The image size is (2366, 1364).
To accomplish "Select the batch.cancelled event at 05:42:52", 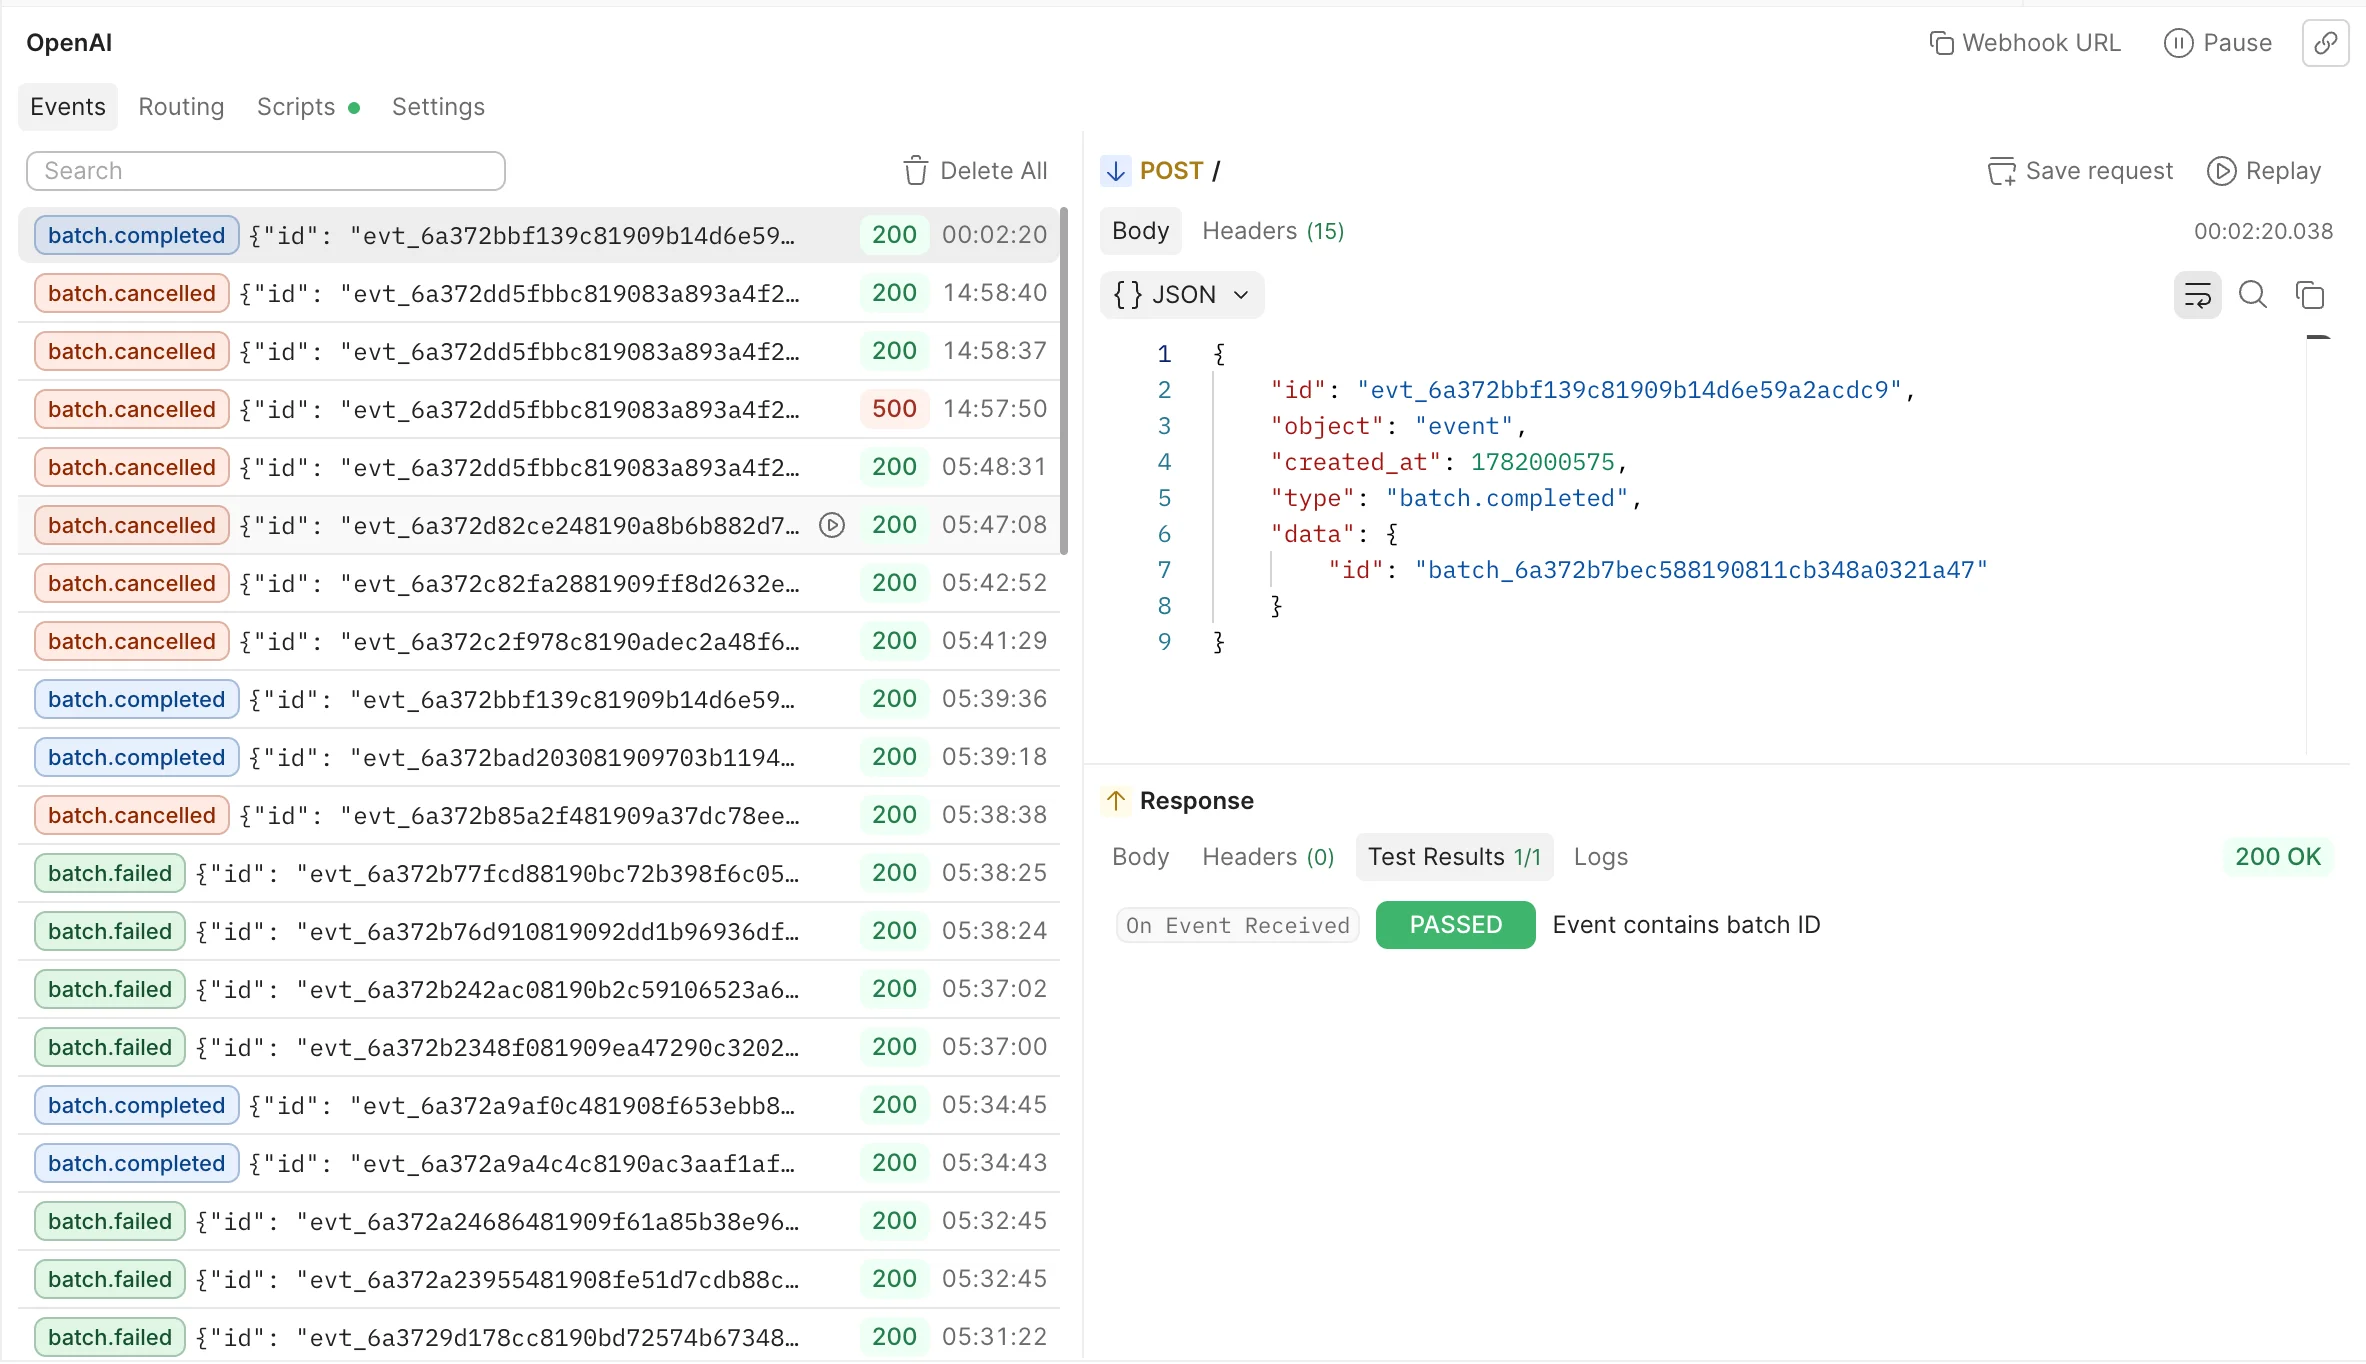I will [x=539, y=583].
